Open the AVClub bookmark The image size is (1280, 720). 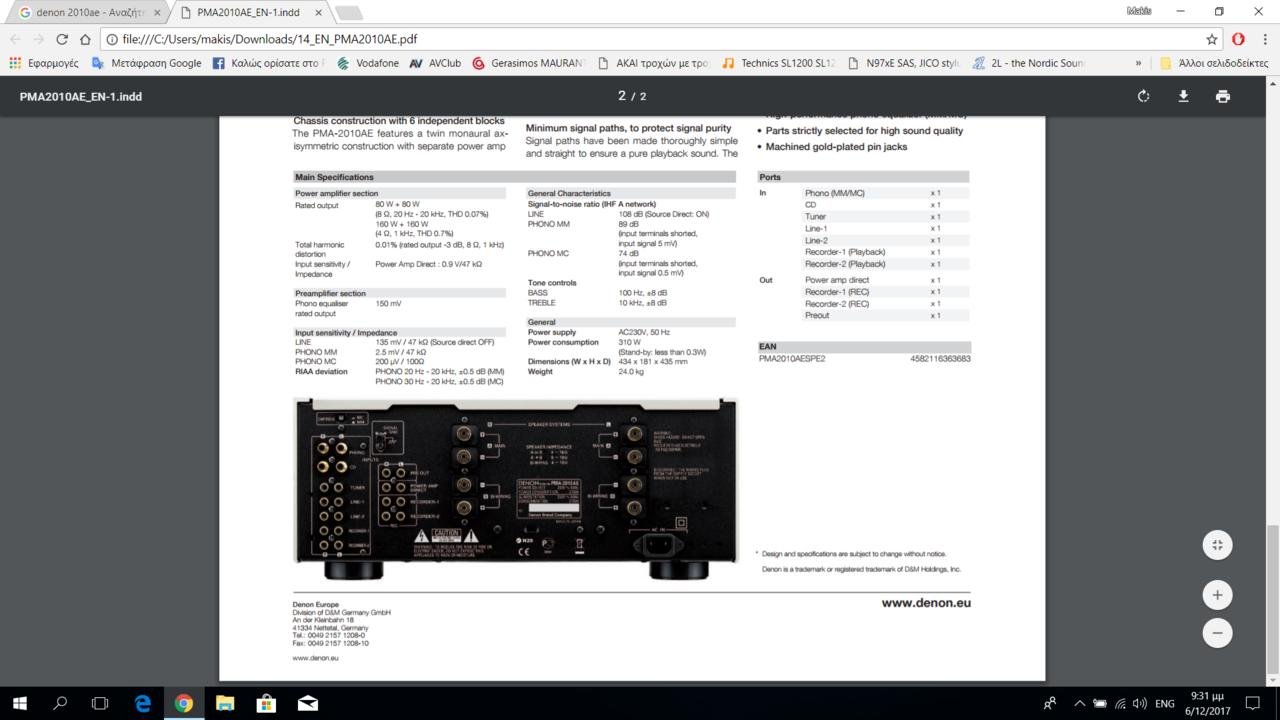435,63
